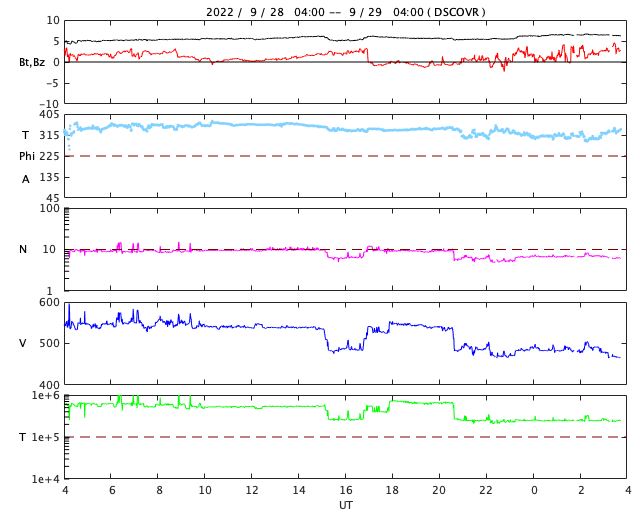Click the '45' tick on the Phi panel

53,198
